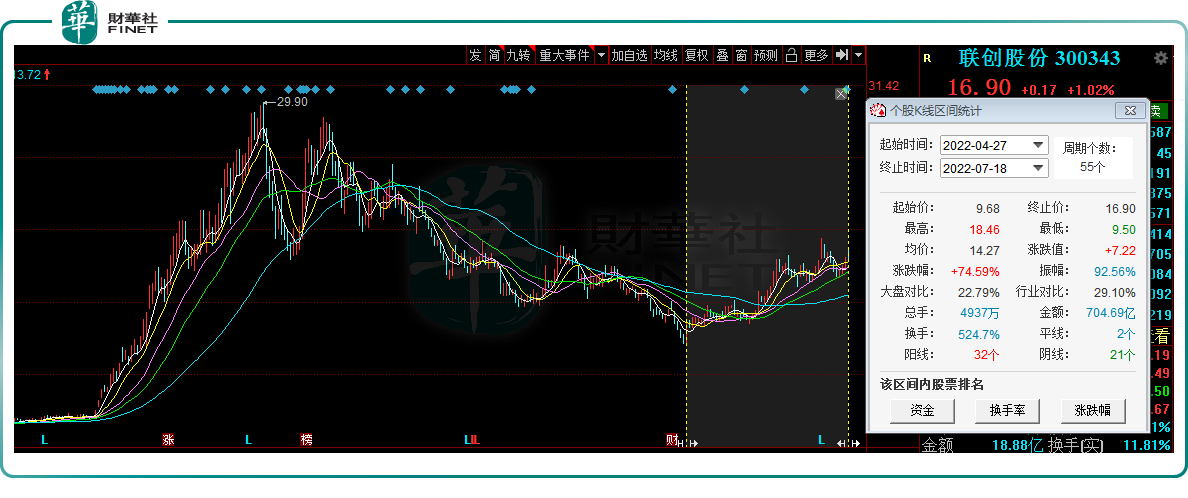Click the 29.90 peak price label
Viewport: 1188px width, 498px height.
pyautogui.click(x=292, y=102)
